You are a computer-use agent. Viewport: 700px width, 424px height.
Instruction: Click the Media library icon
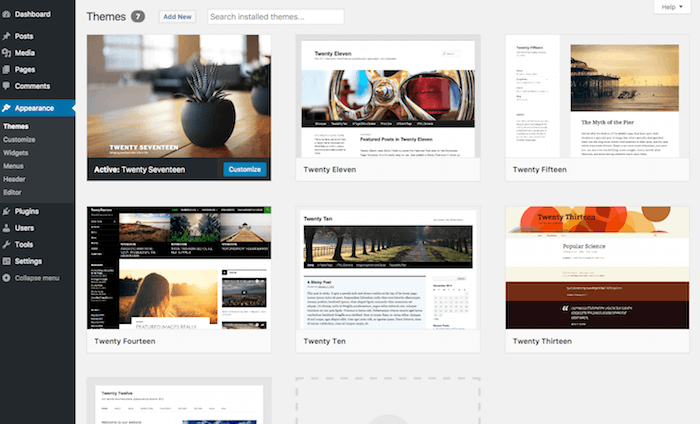click(6, 53)
